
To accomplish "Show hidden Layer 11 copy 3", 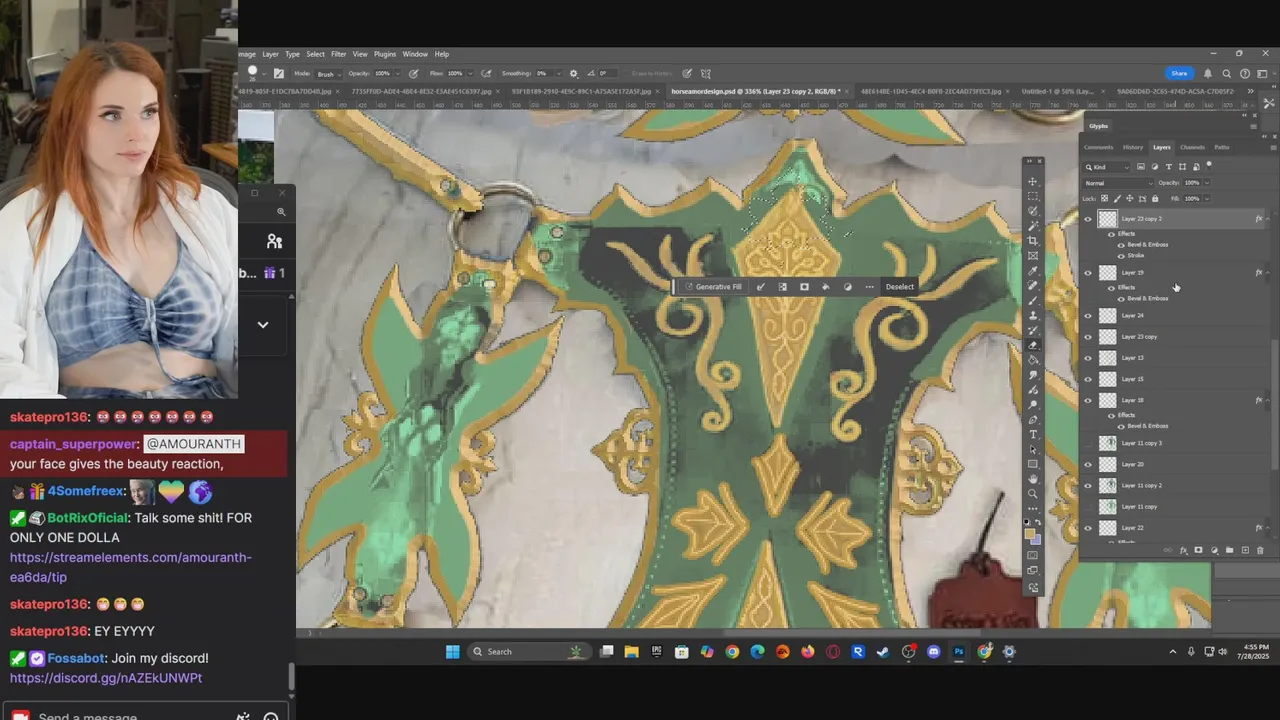I will [x=1088, y=443].
